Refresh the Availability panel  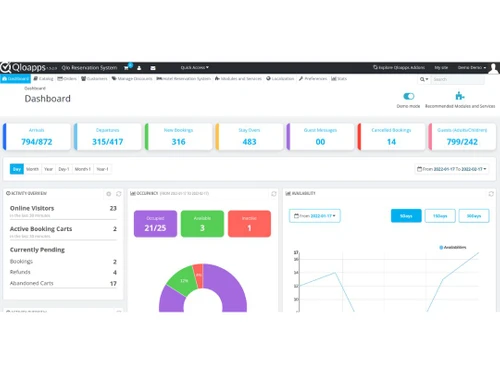tap(491, 194)
